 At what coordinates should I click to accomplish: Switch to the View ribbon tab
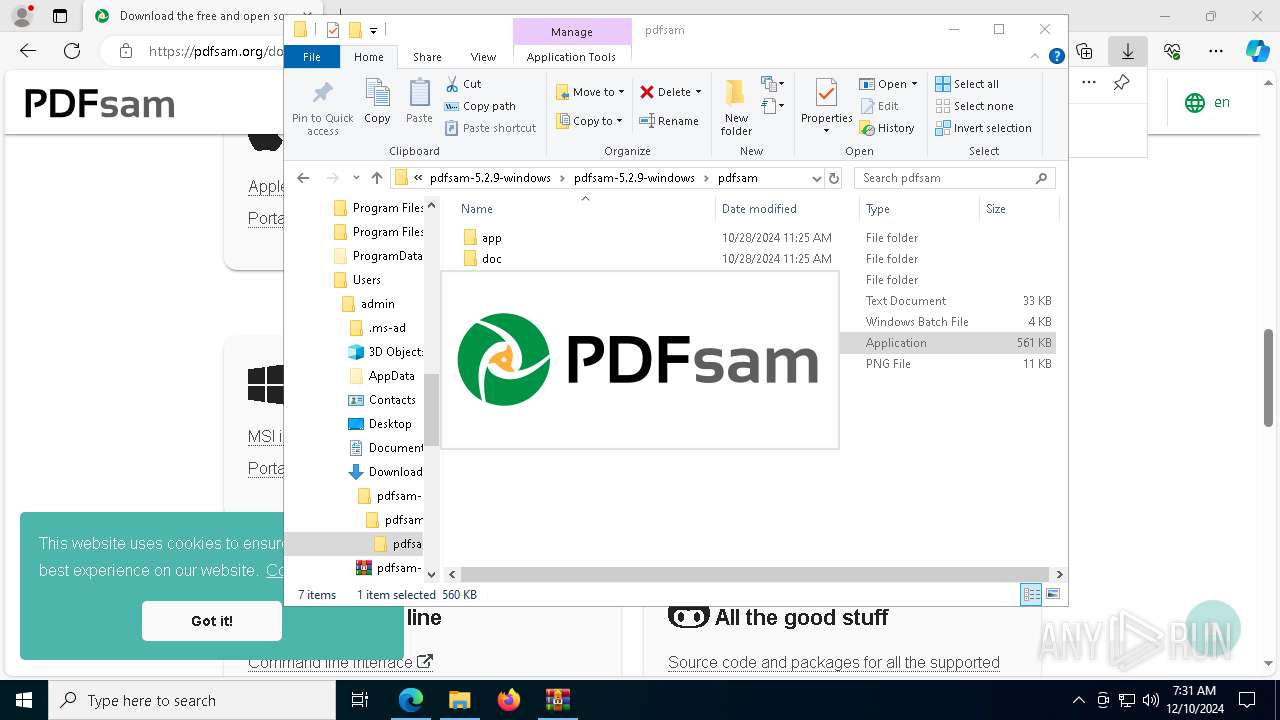point(483,57)
